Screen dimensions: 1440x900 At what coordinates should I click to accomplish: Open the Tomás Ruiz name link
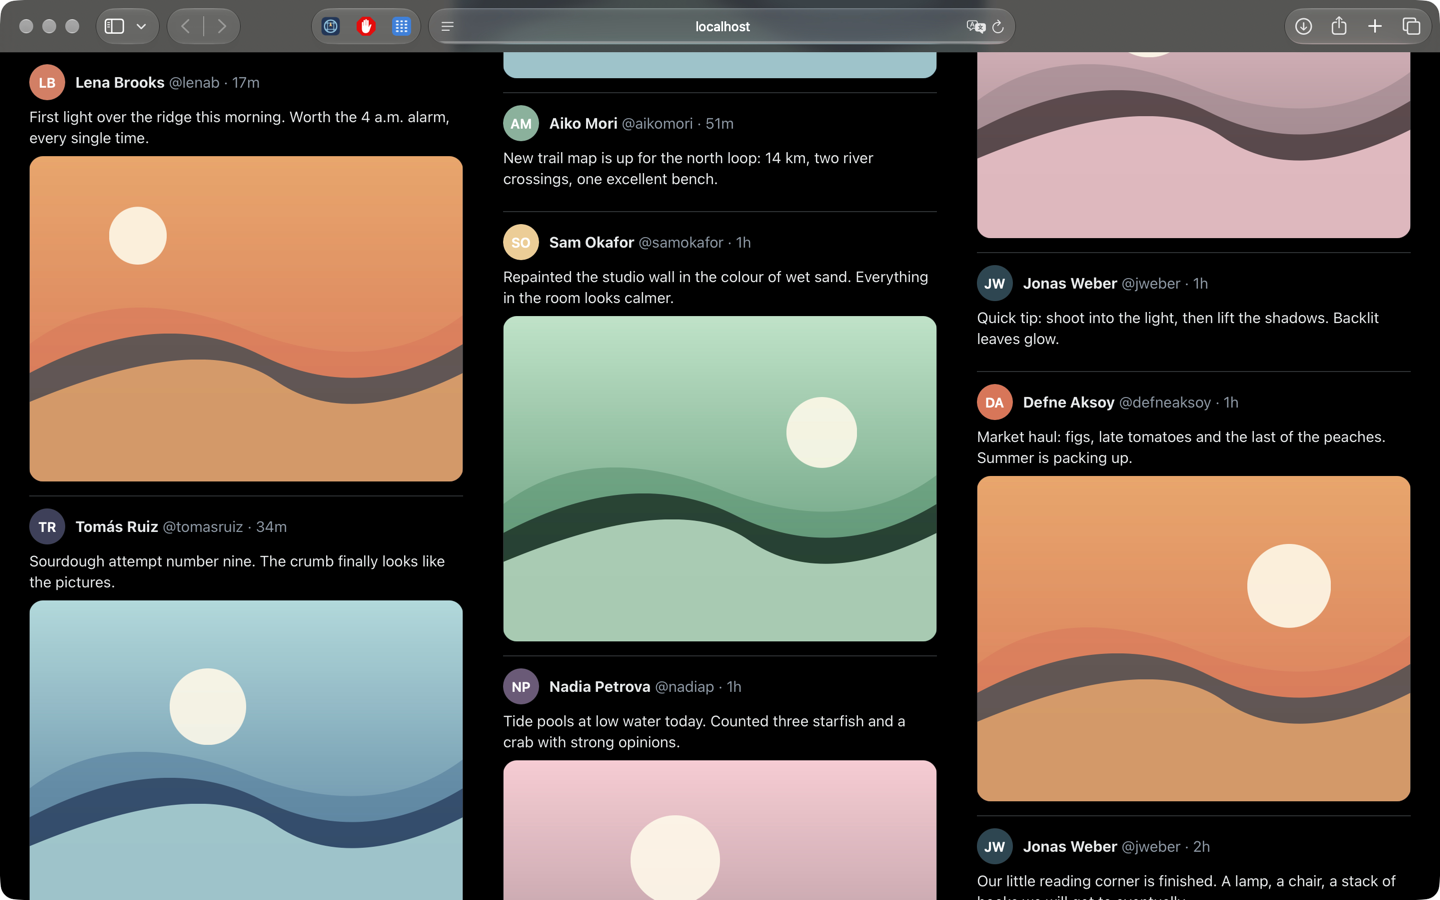(117, 527)
